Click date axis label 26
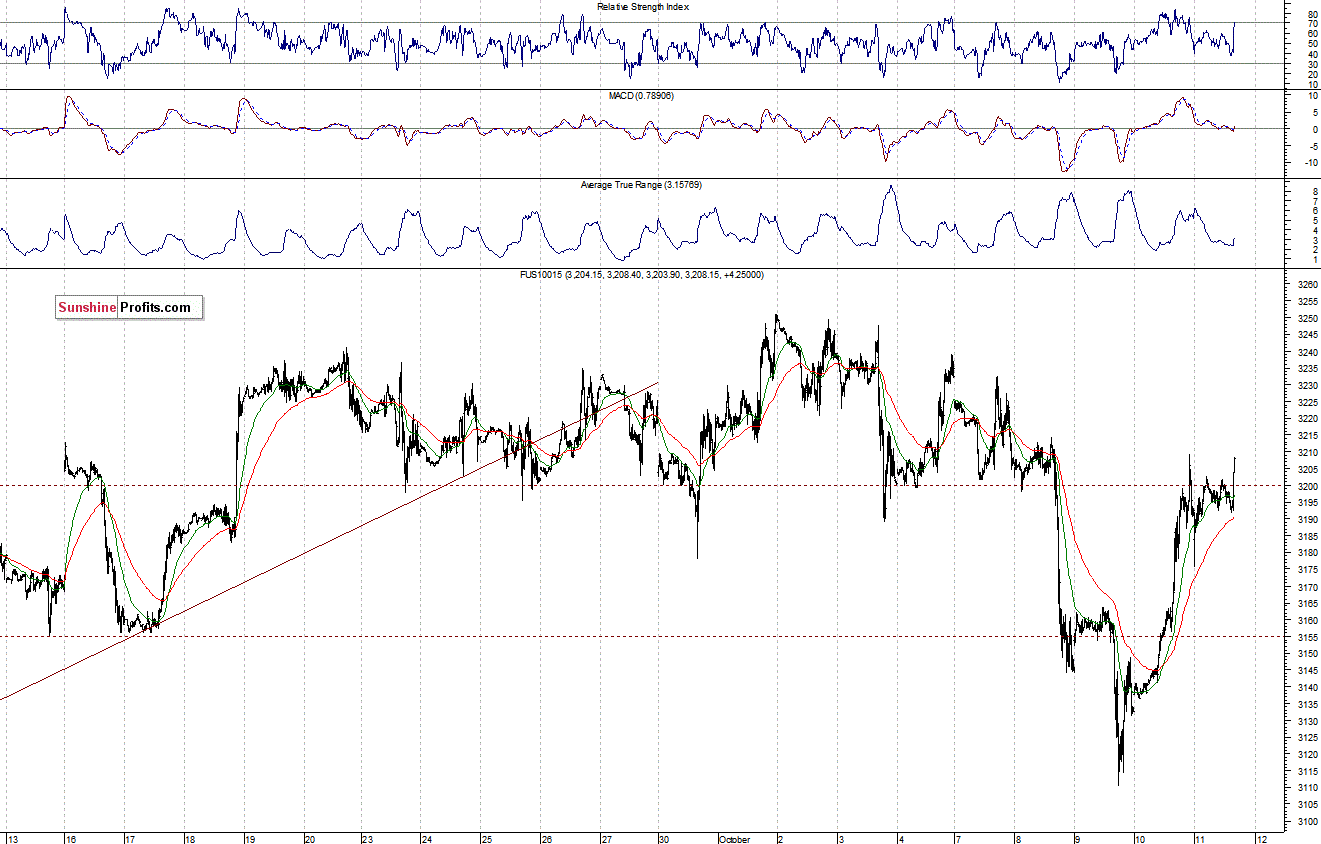Image resolution: width=1321 pixels, height=844 pixels. pos(546,839)
